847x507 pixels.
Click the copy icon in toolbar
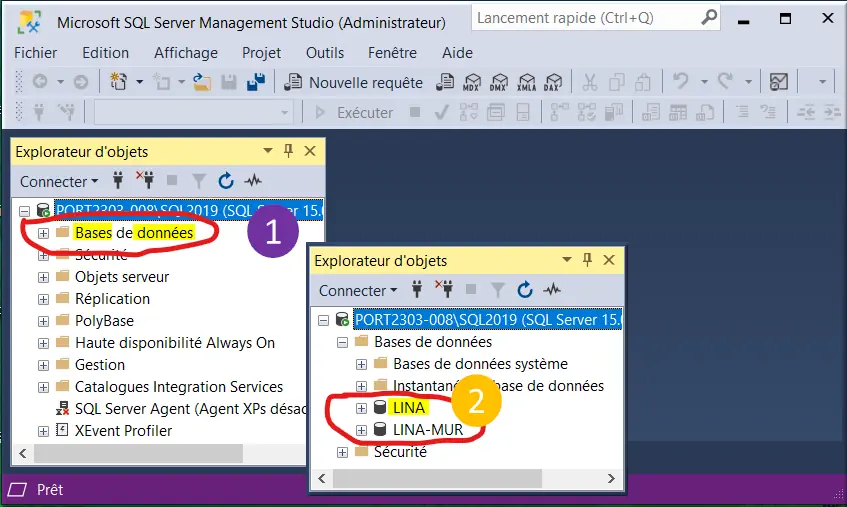pyautogui.click(x=616, y=82)
